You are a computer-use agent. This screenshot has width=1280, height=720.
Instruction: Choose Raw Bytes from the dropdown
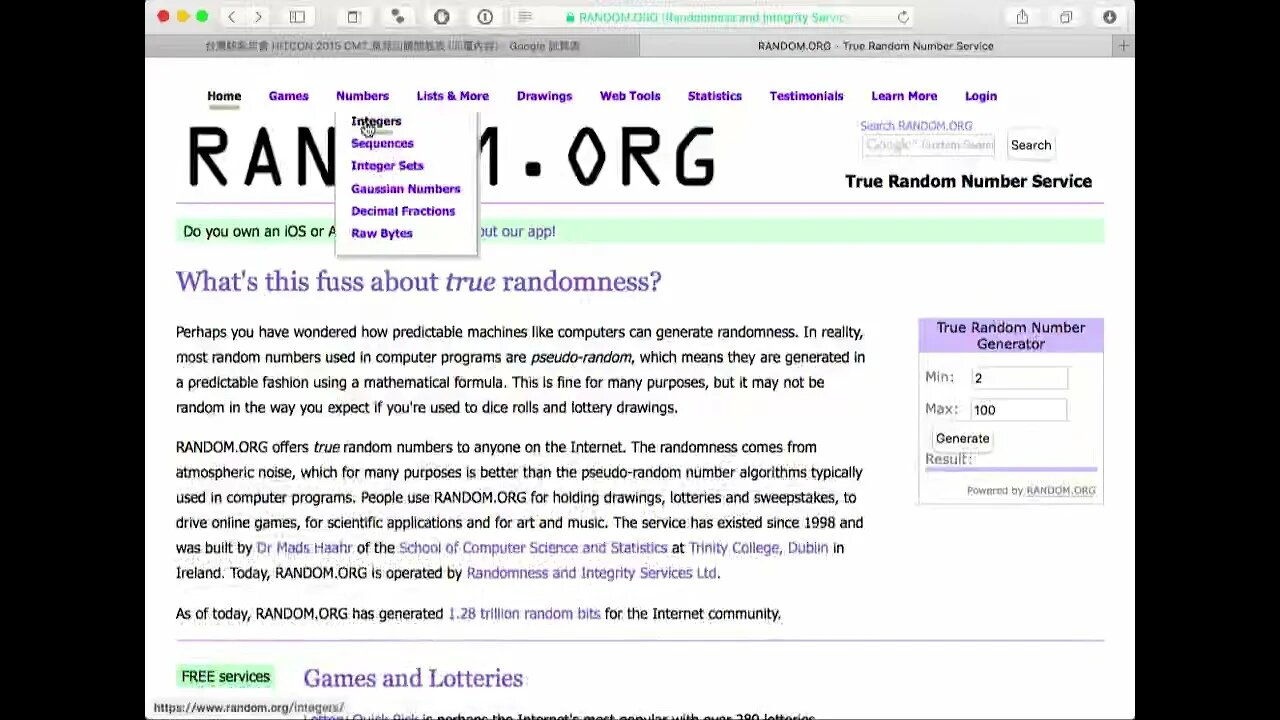pos(381,233)
